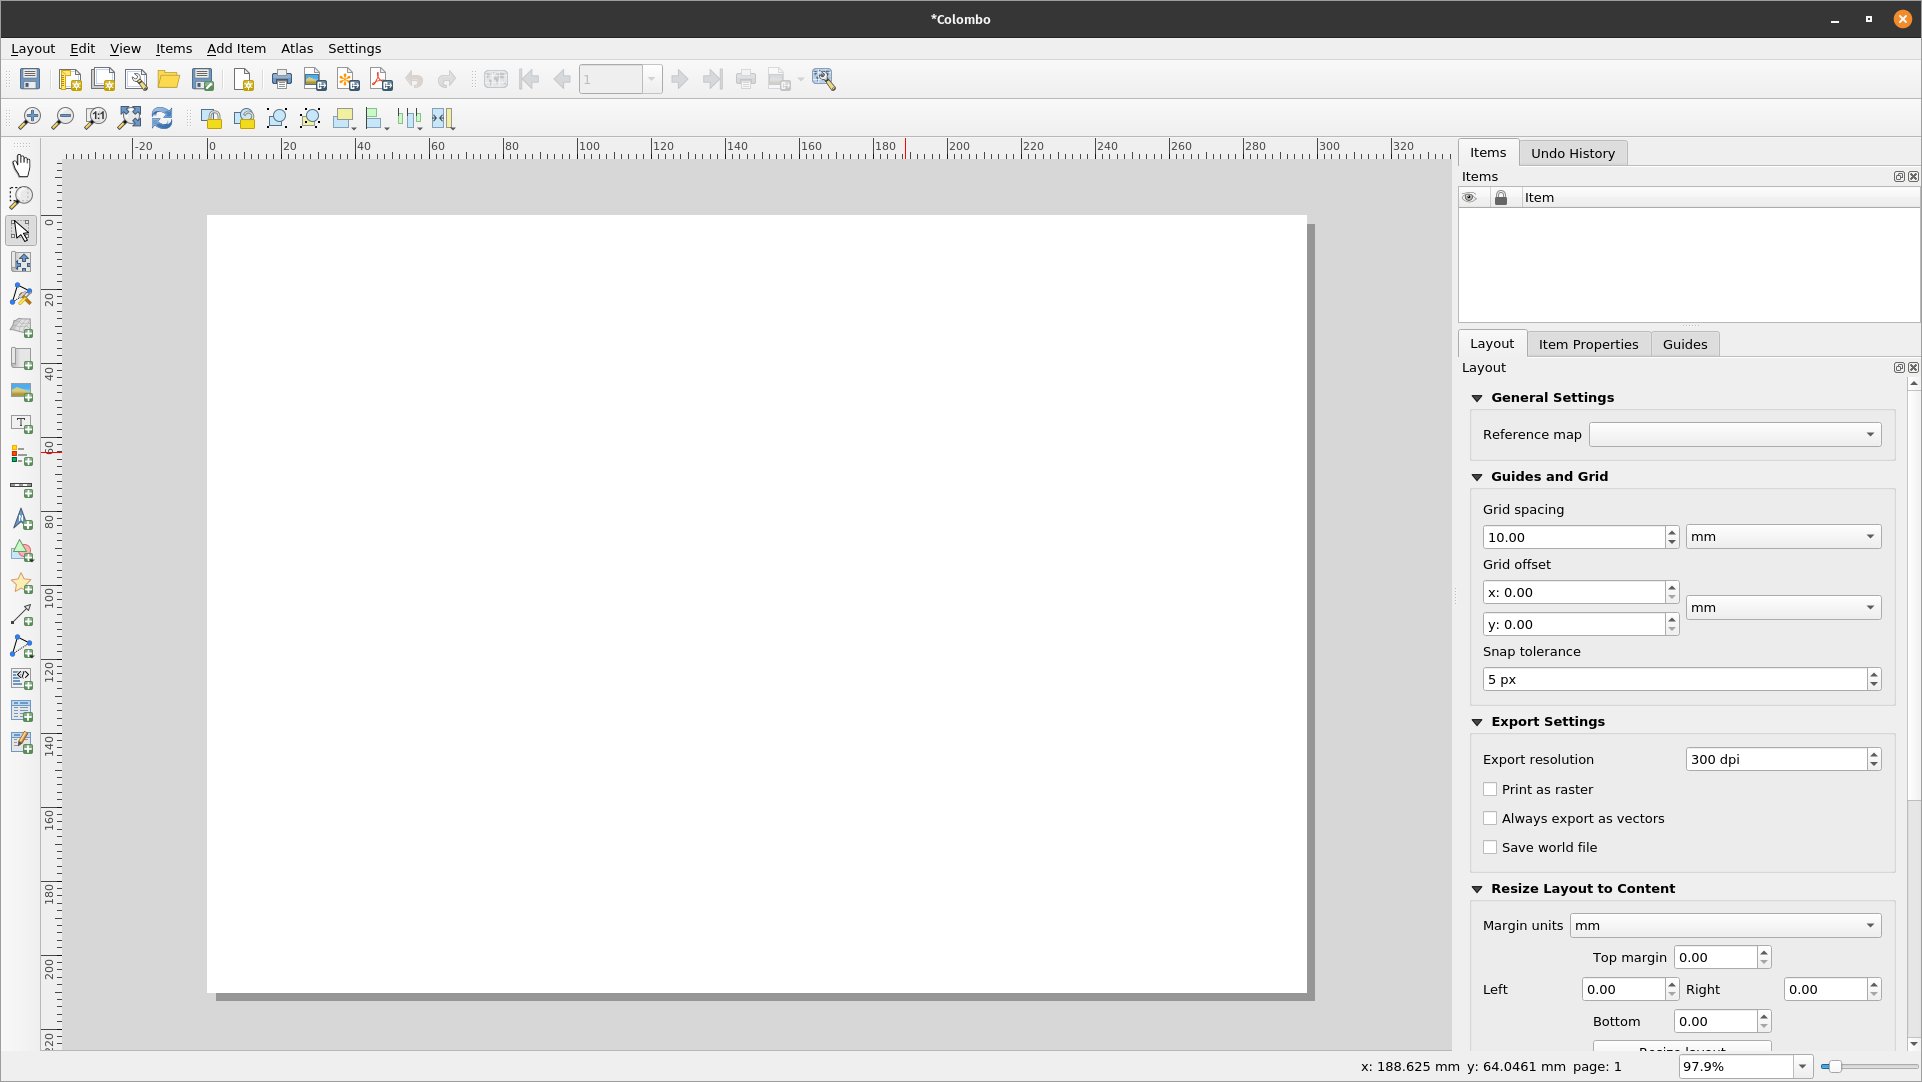The image size is (1922, 1082).
Task: Open the Layout menu
Action: click(x=33, y=48)
